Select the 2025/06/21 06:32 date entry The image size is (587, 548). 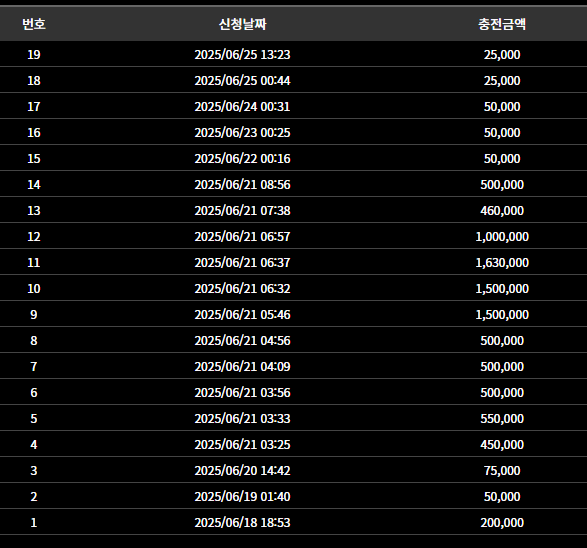pos(242,289)
